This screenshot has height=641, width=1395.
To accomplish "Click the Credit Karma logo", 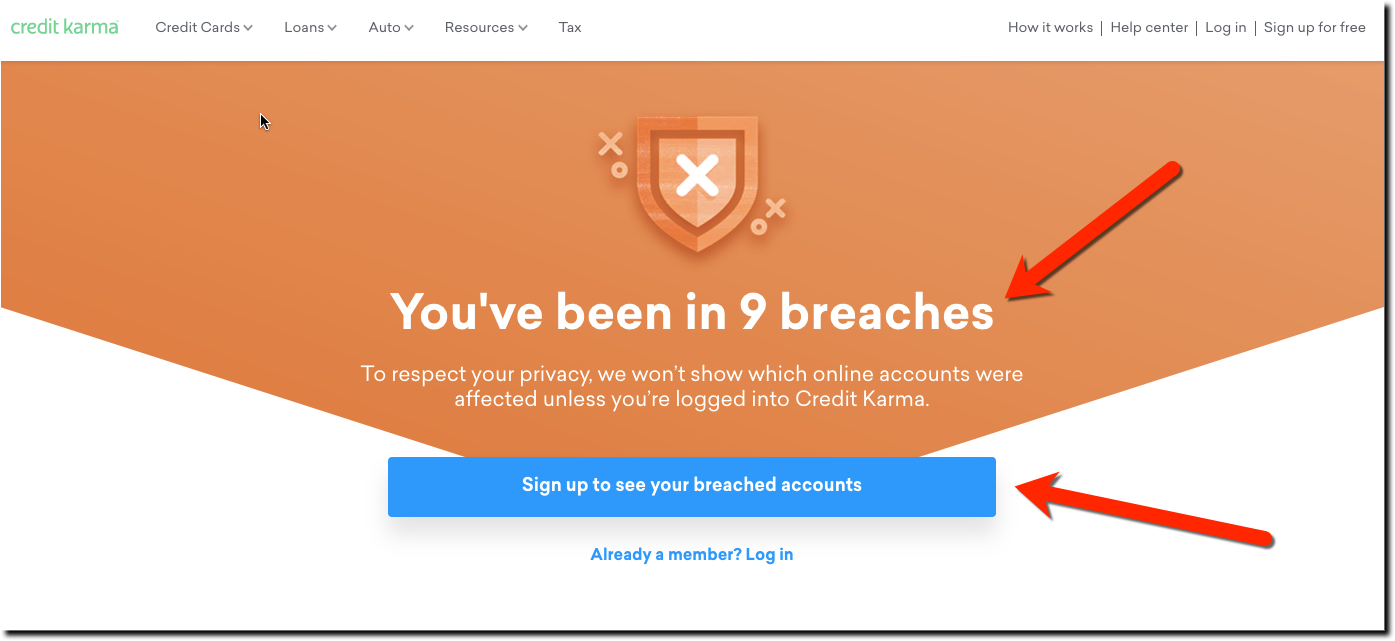I will (x=65, y=27).
